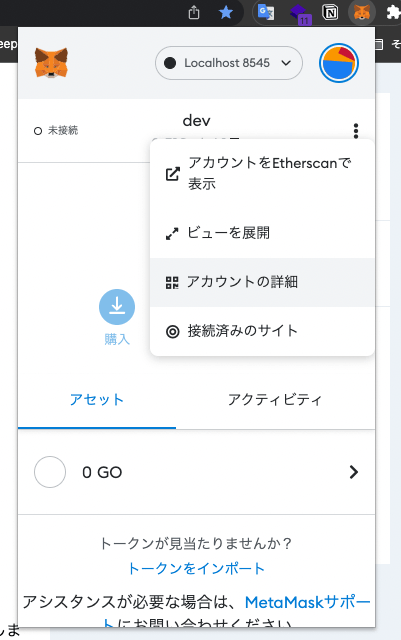Open the Google Translate extension icon
The height and width of the screenshot is (640, 401).
[x=266, y=12]
